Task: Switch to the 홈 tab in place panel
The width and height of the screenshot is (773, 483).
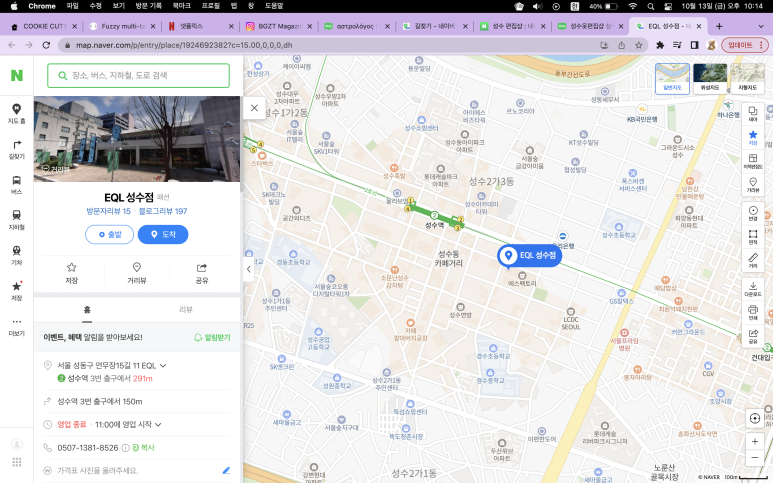Action: [87, 310]
